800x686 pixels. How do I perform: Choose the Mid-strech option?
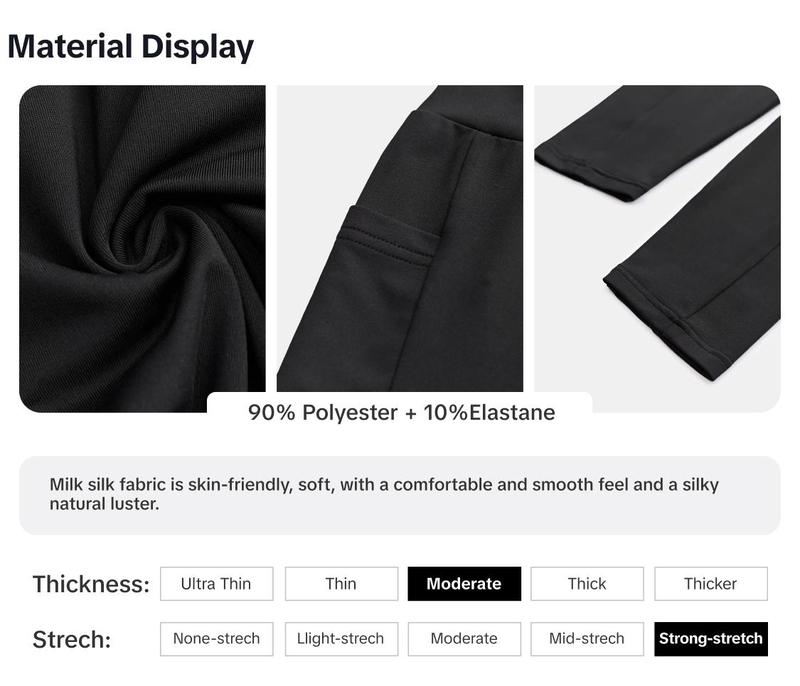coord(587,639)
